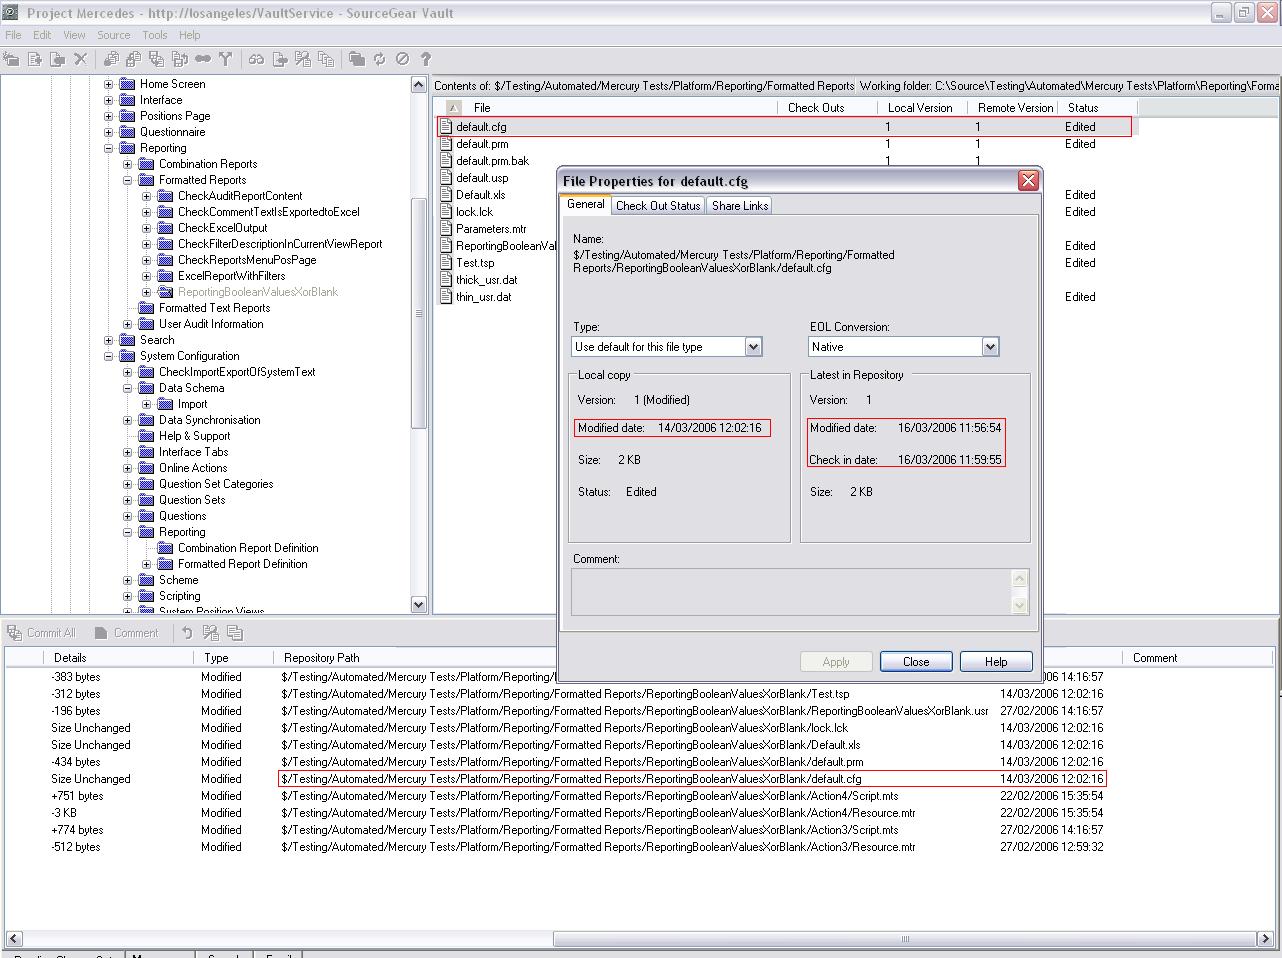1282x958 pixels.
Task: Click the Share chain-link toolbar icon
Action: [x=203, y=59]
